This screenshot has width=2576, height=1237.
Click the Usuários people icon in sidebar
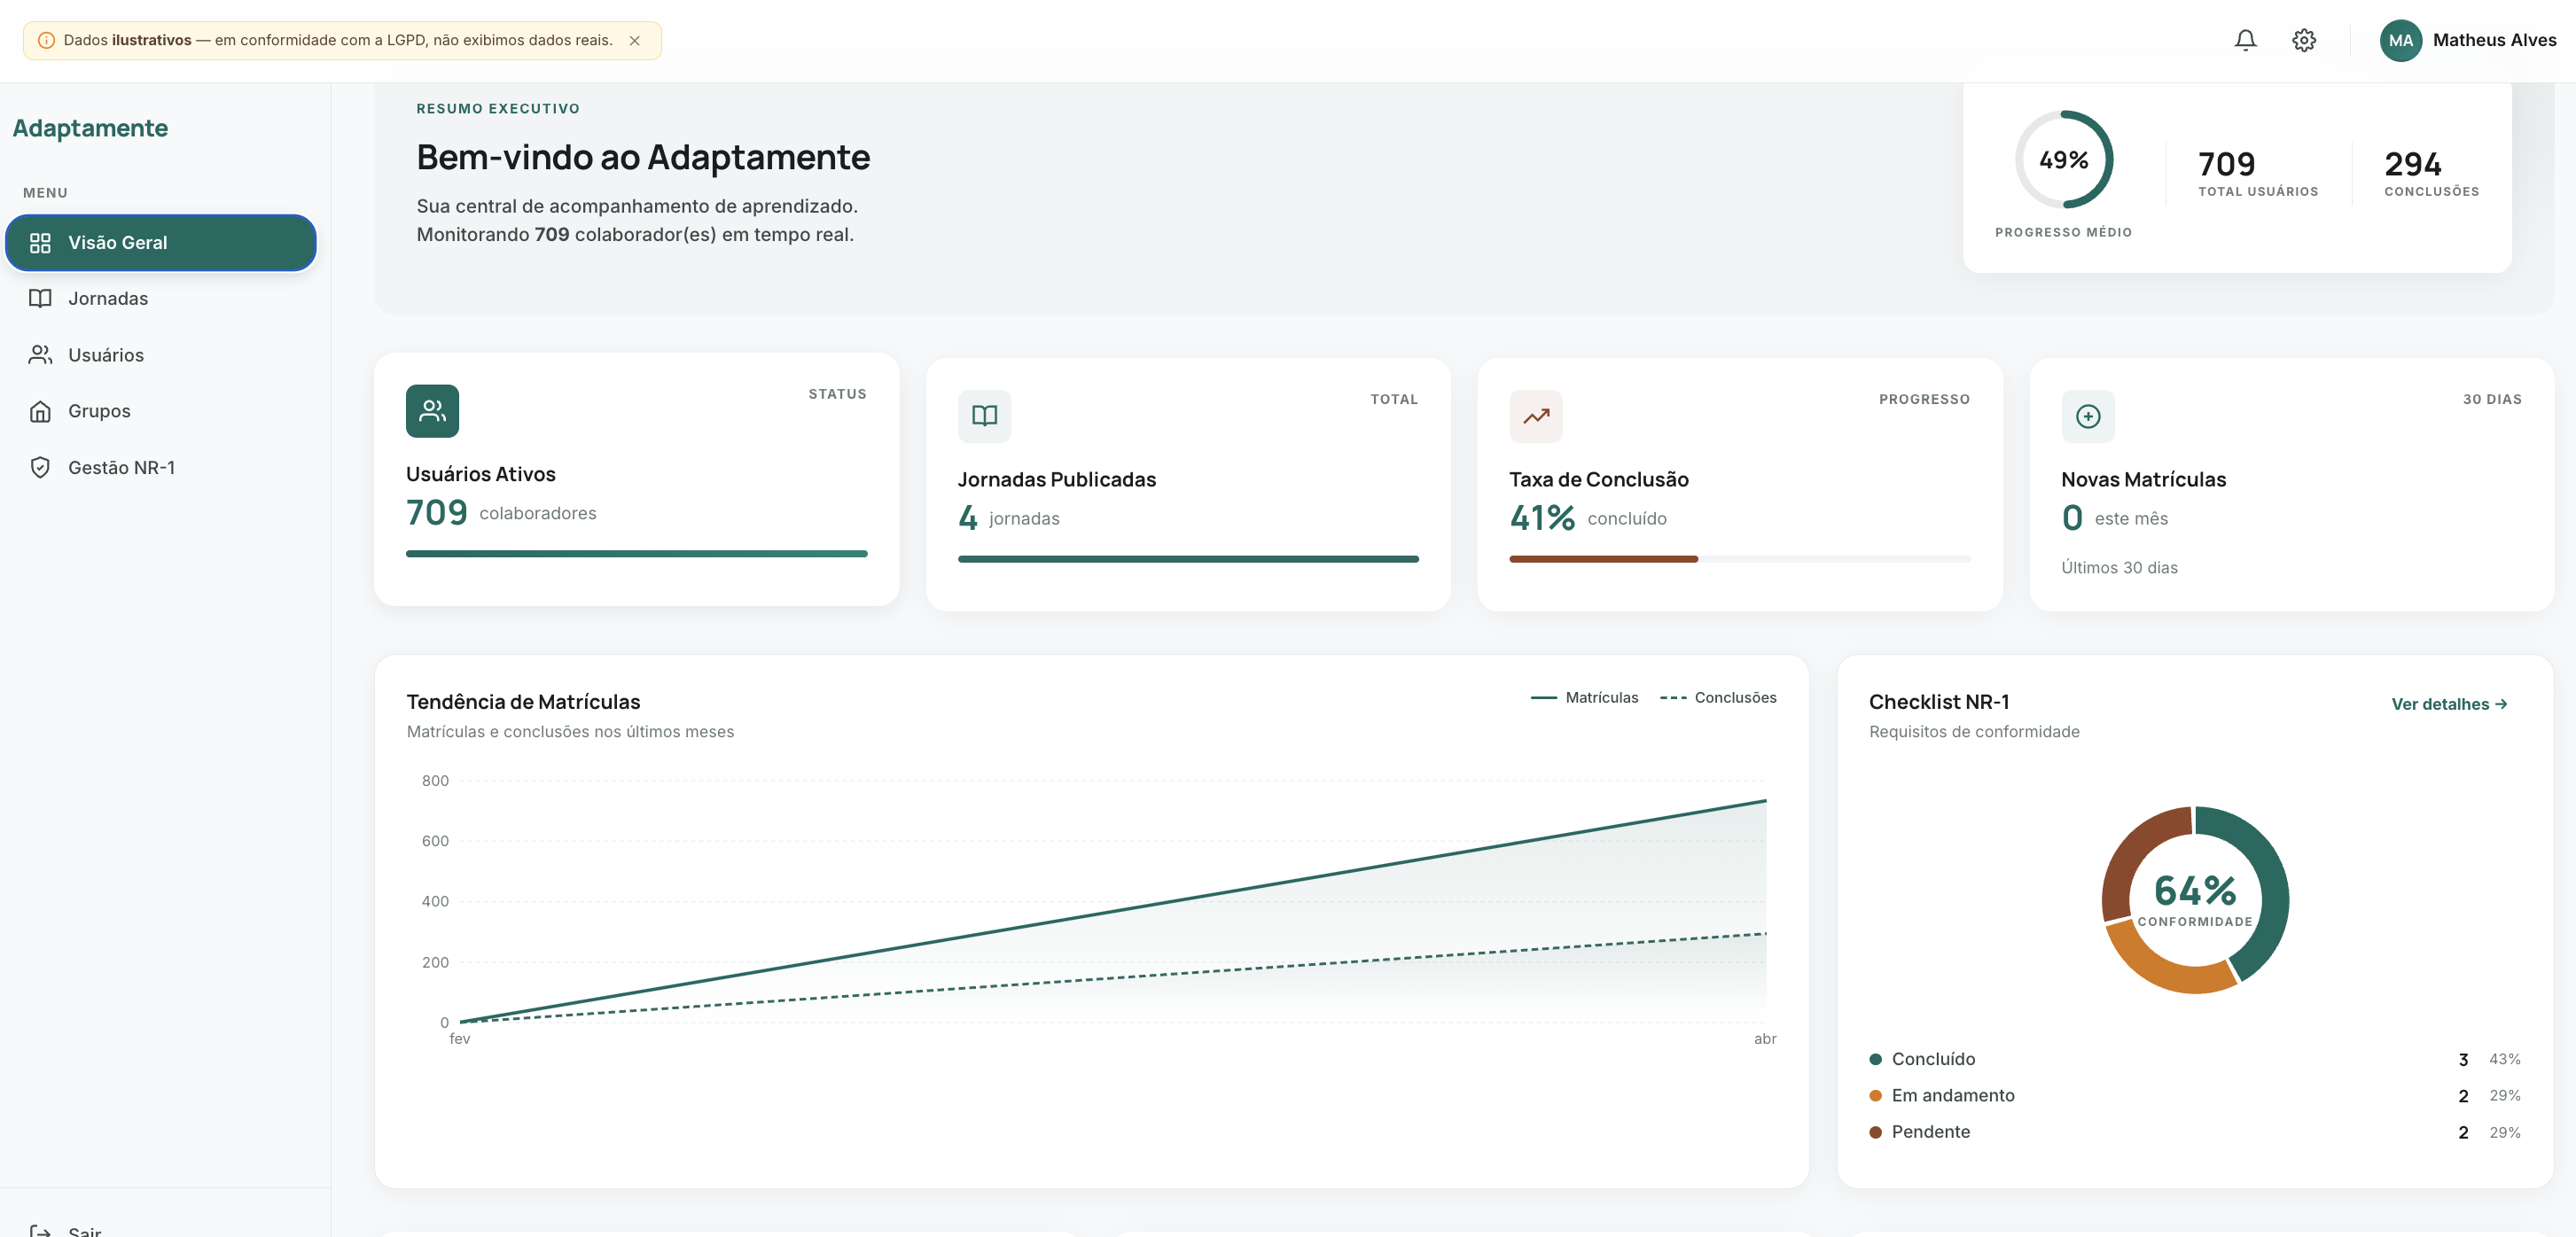[40, 355]
